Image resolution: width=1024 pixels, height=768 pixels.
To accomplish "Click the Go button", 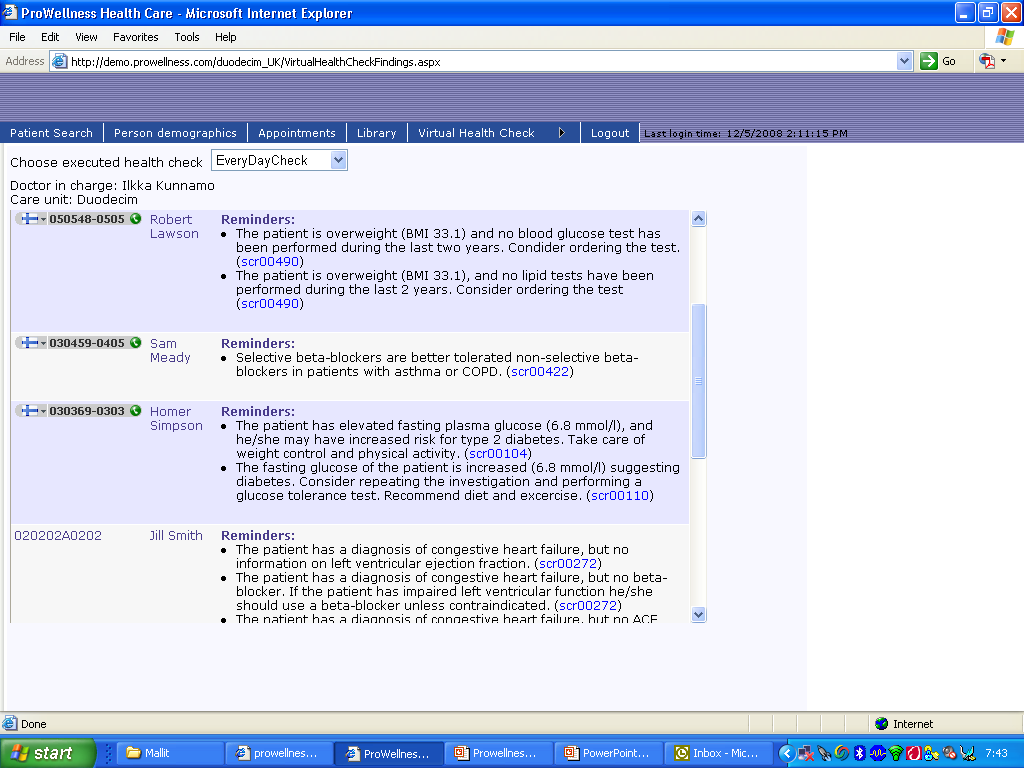I will coord(938,61).
